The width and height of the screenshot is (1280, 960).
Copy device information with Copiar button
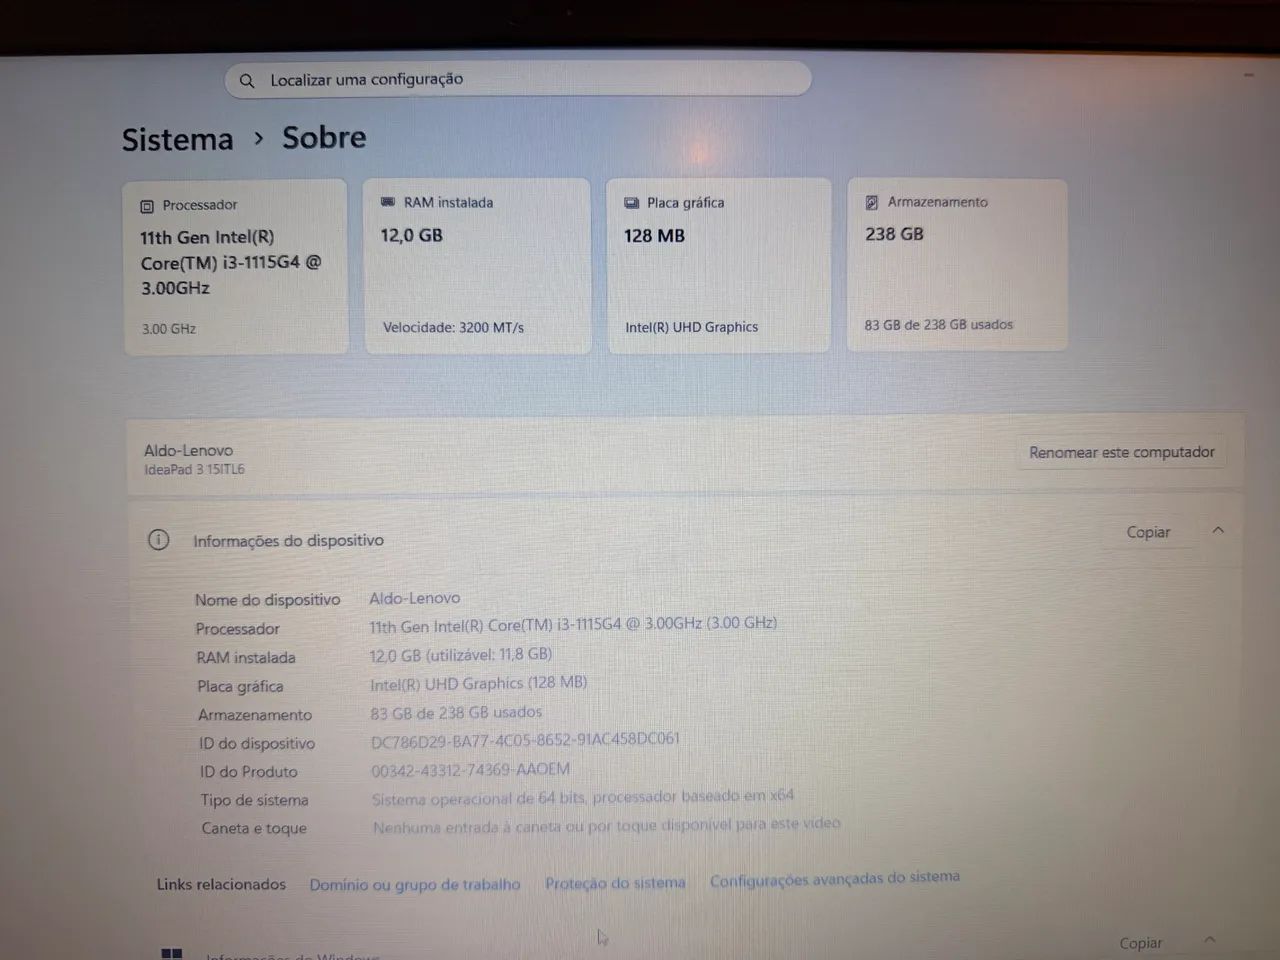[x=1148, y=532]
